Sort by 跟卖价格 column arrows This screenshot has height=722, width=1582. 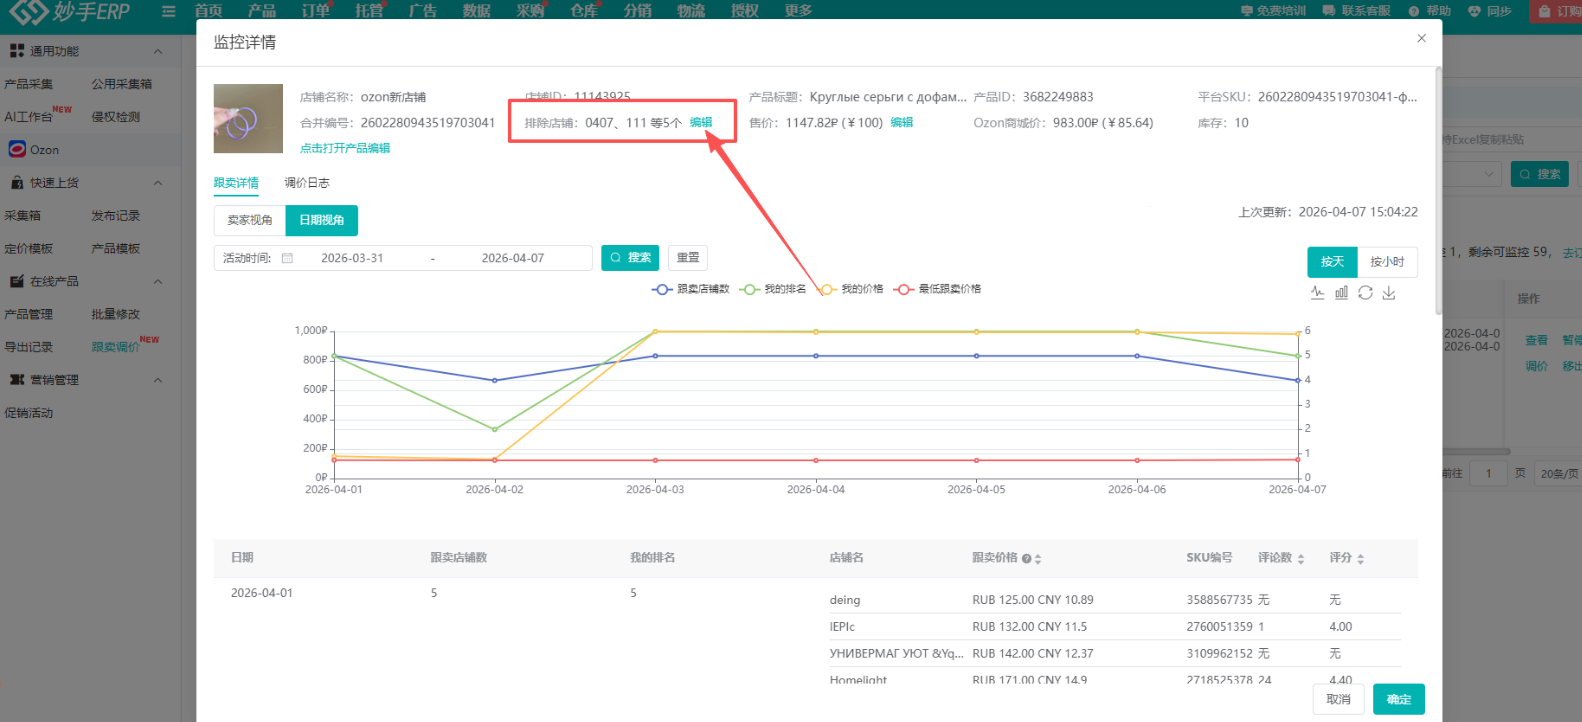coord(1038,559)
